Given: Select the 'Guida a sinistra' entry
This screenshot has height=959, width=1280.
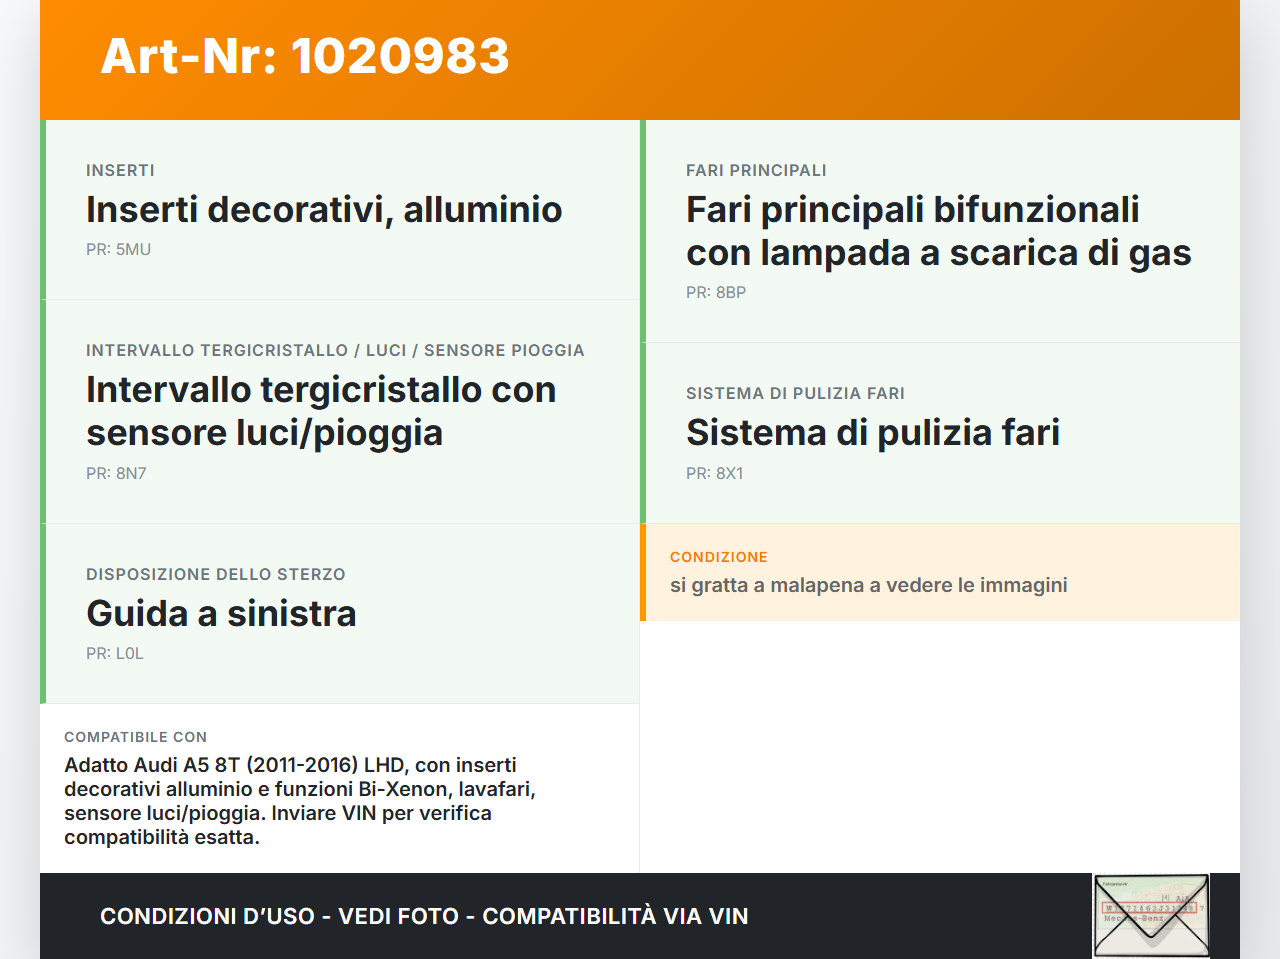Looking at the screenshot, I should pyautogui.click(x=220, y=613).
